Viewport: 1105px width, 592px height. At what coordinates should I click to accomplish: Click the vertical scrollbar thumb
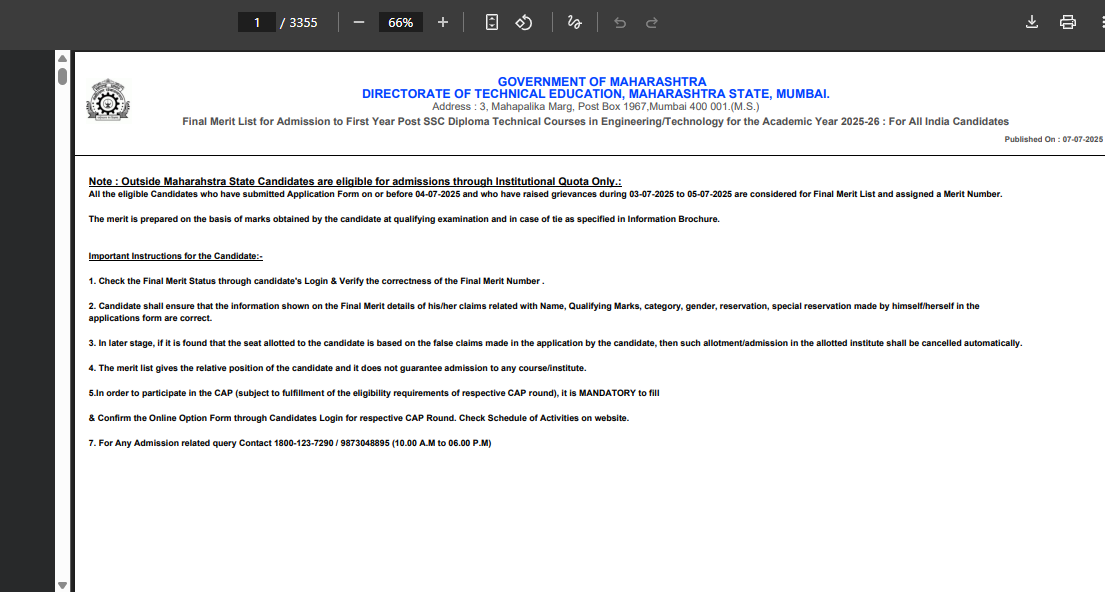pyautogui.click(x=62, y=76)
